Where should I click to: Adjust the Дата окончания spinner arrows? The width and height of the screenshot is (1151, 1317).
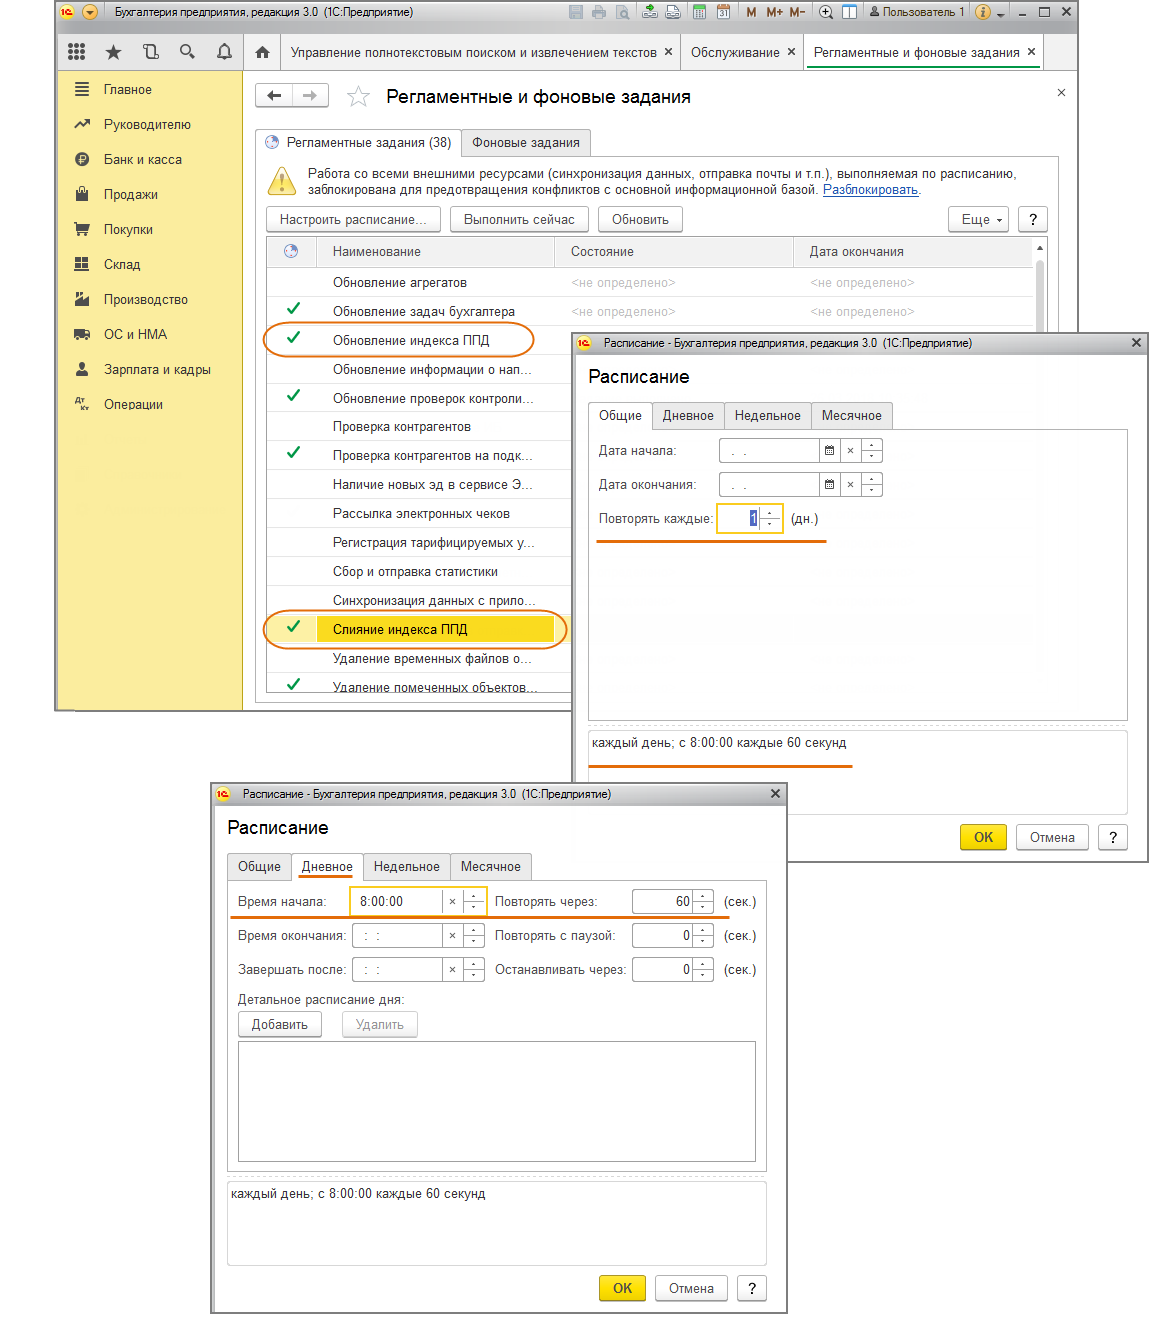click(872, 484)
